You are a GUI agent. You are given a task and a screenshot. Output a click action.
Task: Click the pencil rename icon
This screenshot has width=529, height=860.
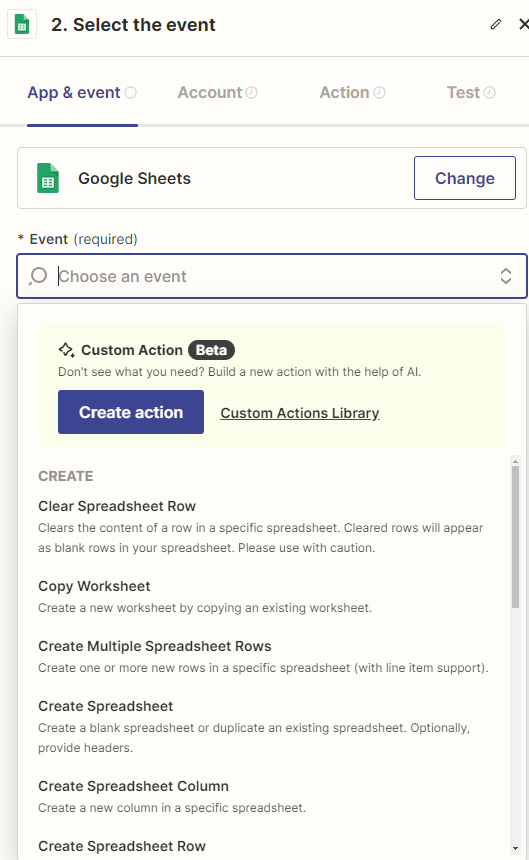click(496, 24)
